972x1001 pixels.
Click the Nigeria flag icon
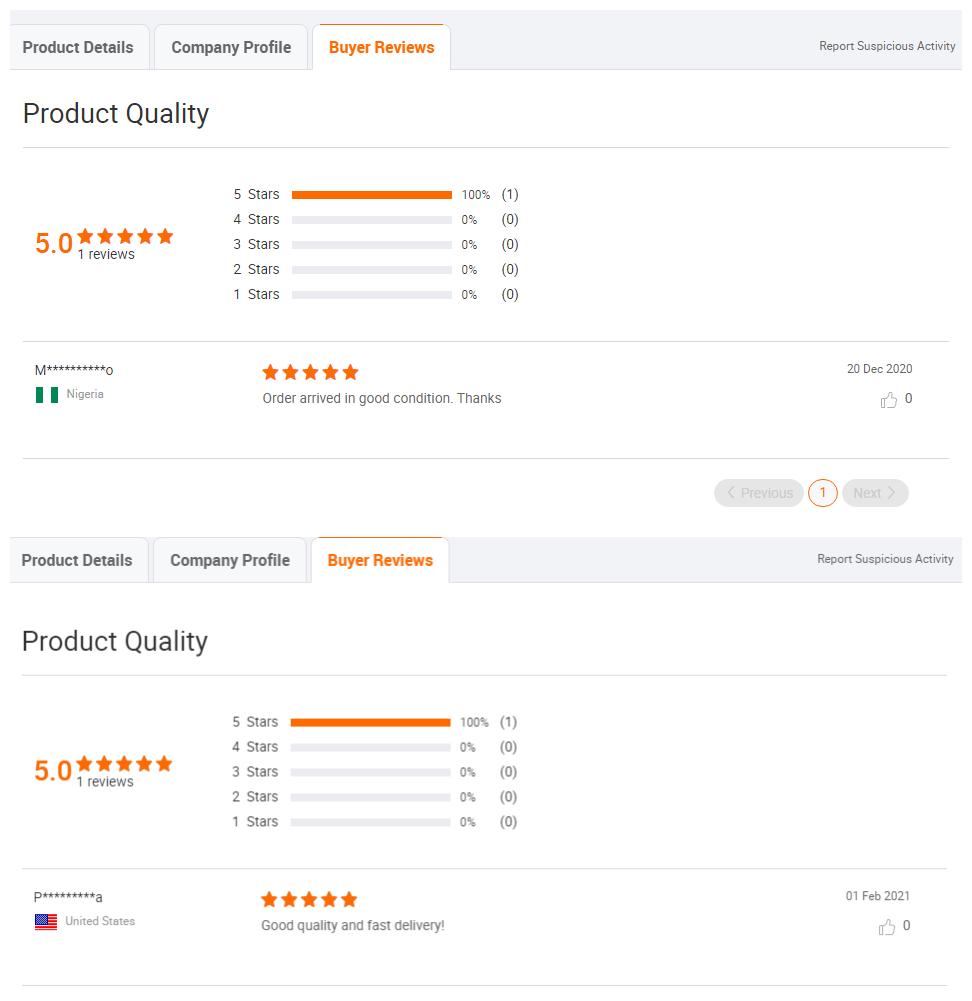[47, 395]
